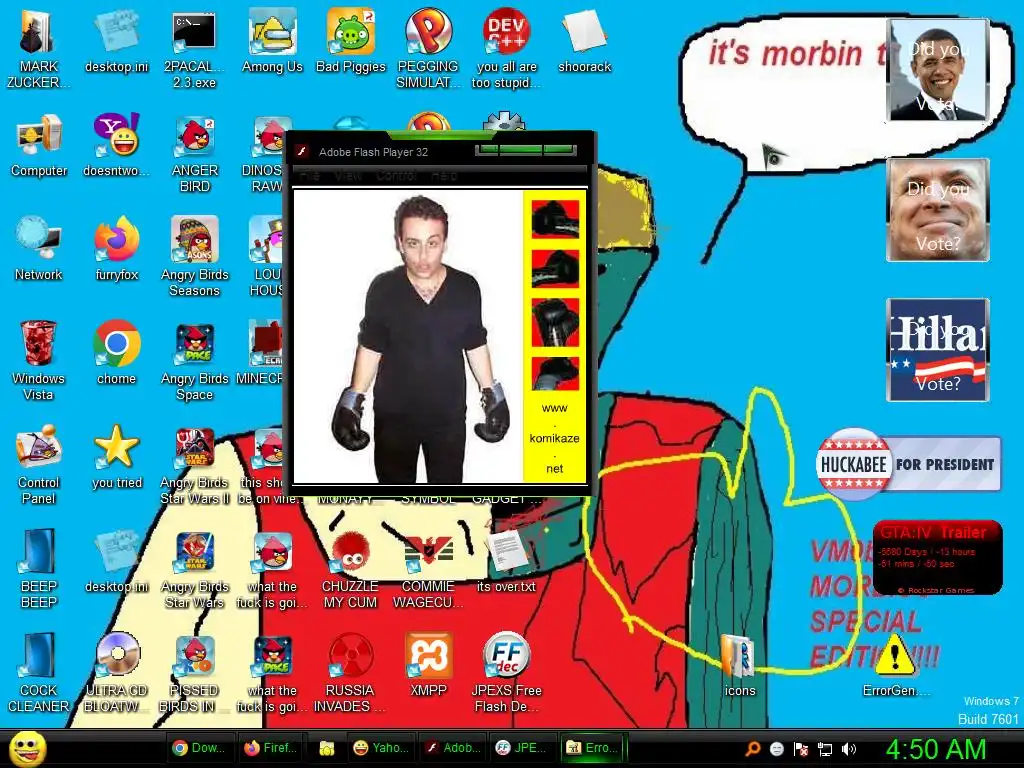Viewport: 1024px width, 768px height.
Task: Open the folder button on taskbar
Action: (x=327, y=748)
